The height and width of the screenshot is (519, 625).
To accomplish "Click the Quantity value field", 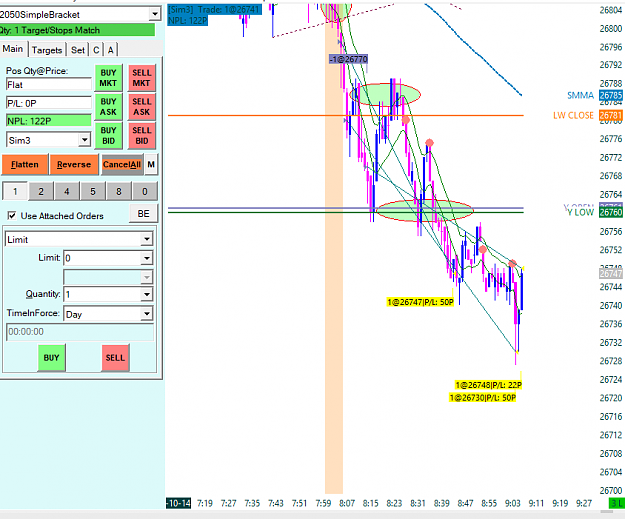I will [x=102, y=294].
